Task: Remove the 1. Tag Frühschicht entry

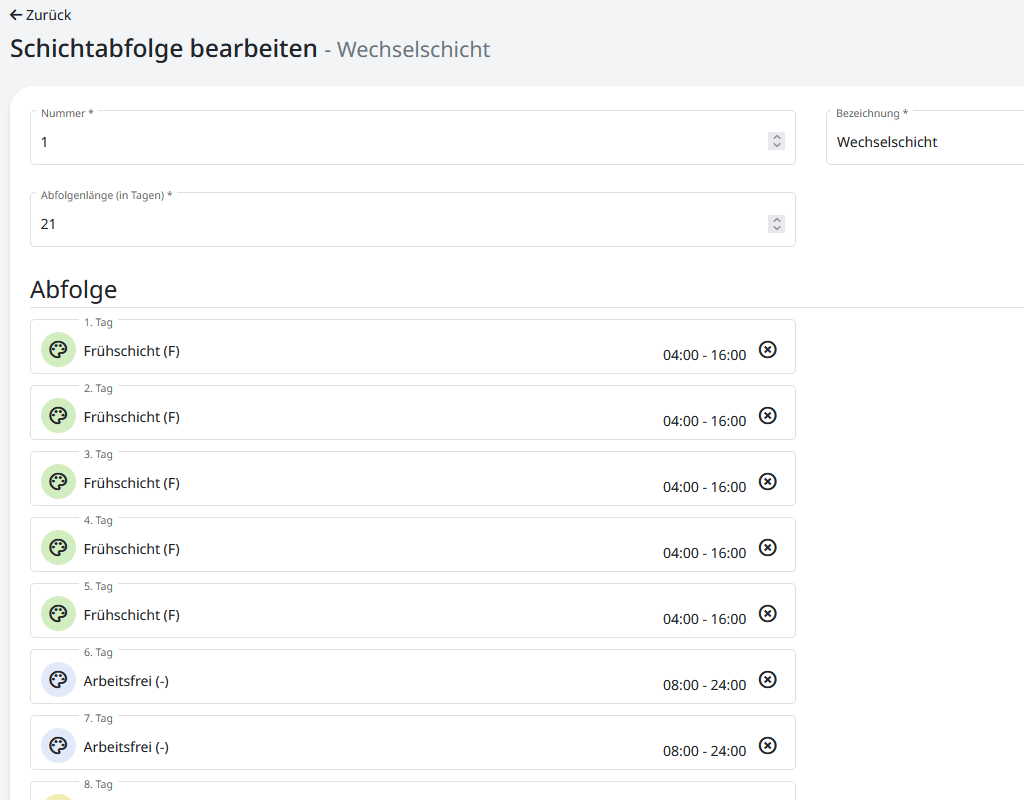Action: tap(767, 349)
